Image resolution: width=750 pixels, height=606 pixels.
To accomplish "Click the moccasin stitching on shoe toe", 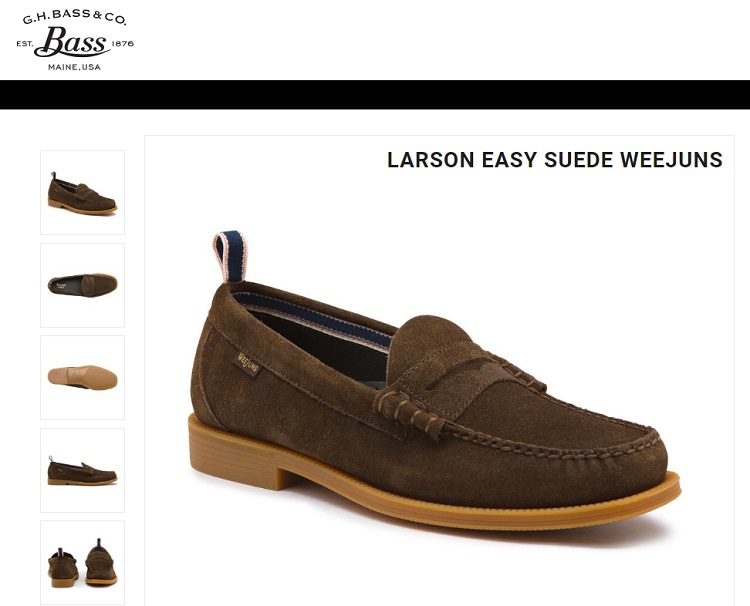I will pos(550,445).
